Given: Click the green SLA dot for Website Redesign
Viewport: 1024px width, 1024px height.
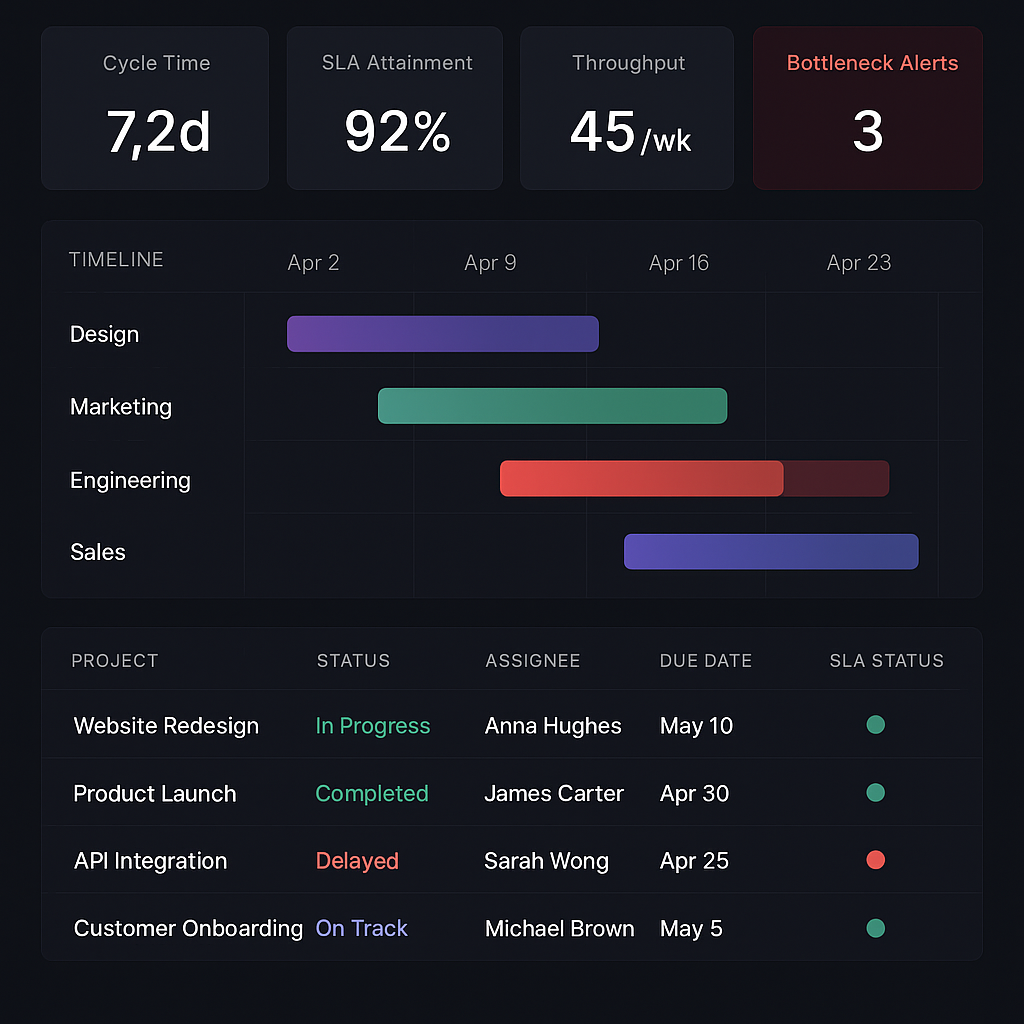Looking at the screenshot, I should click(x=875, y=725).
